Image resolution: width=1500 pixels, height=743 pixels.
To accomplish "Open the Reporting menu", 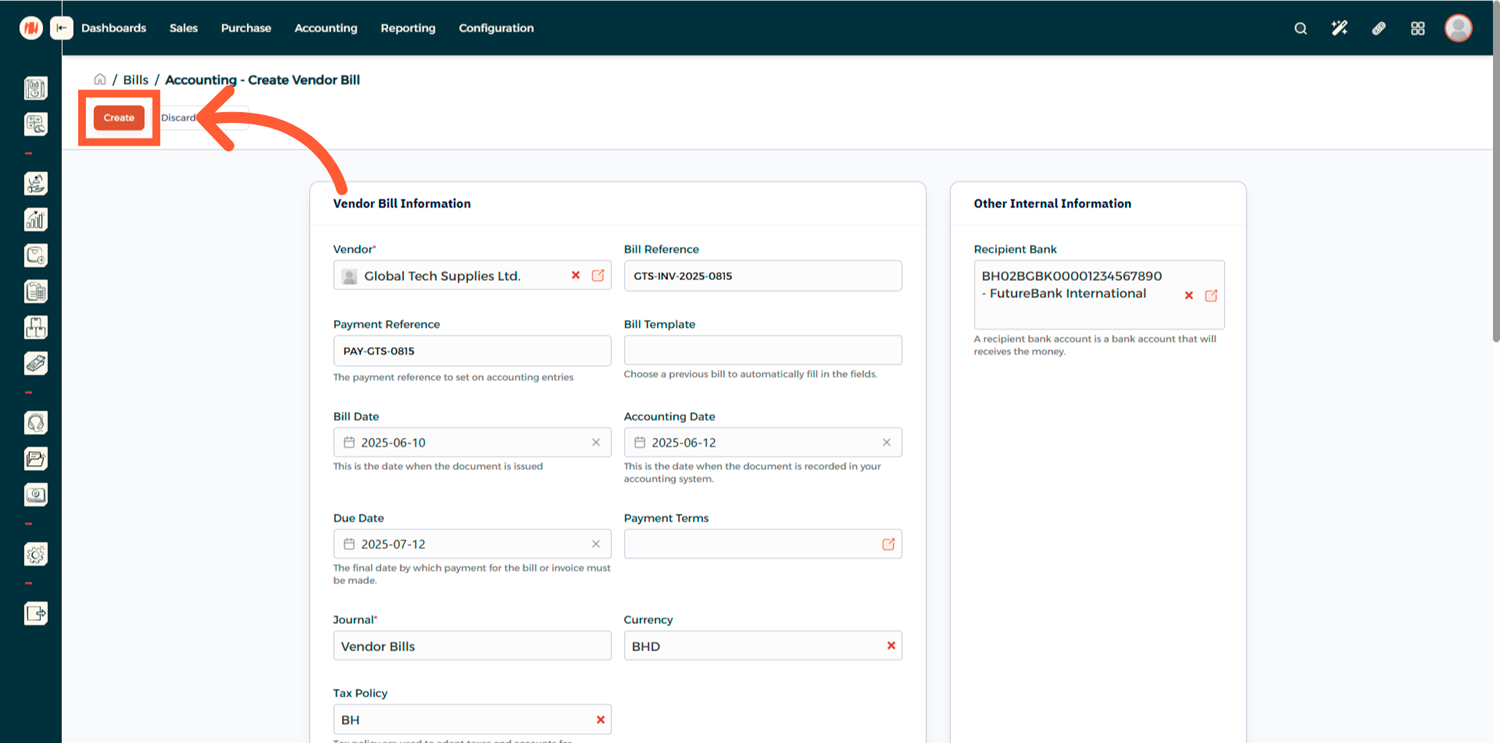I will pos(408,28).
